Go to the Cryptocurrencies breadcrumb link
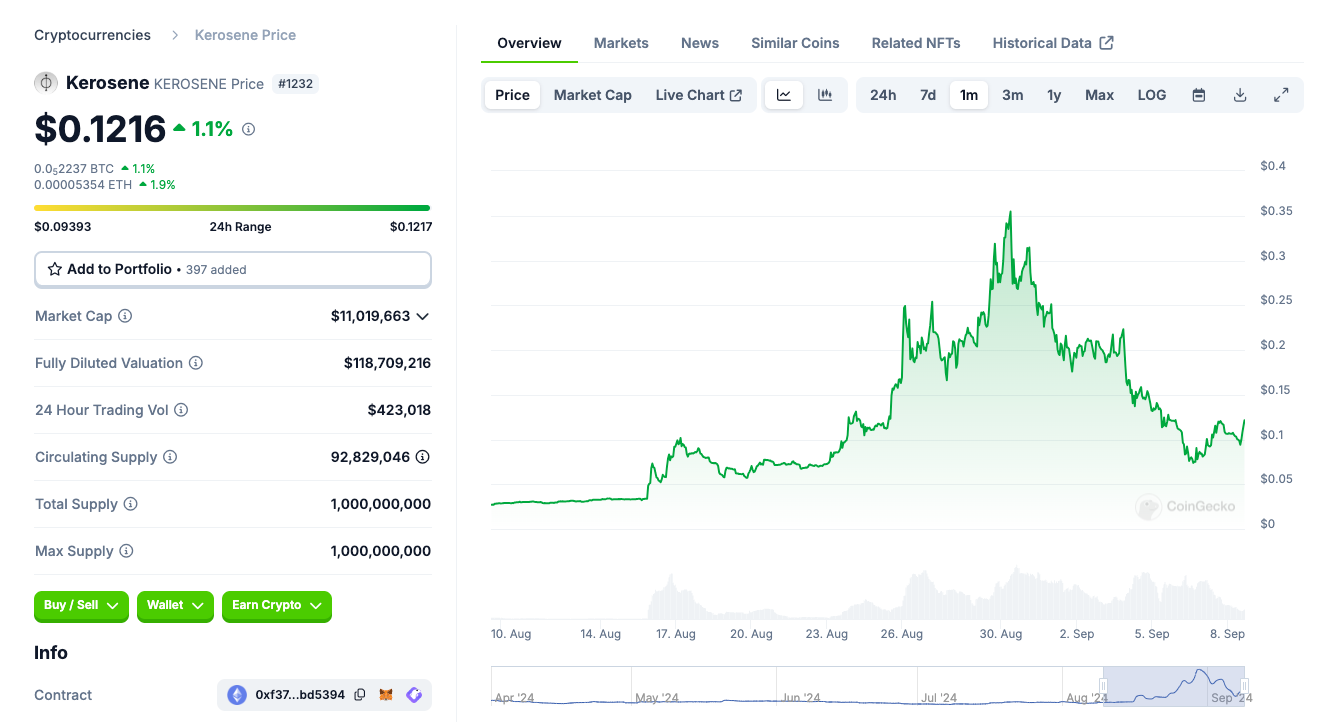 (92, 35)
